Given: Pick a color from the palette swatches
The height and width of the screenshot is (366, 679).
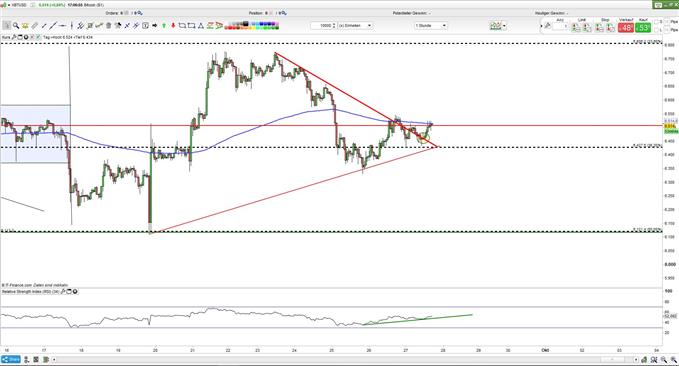Looking at the screenshot, I should click(252, 26).
